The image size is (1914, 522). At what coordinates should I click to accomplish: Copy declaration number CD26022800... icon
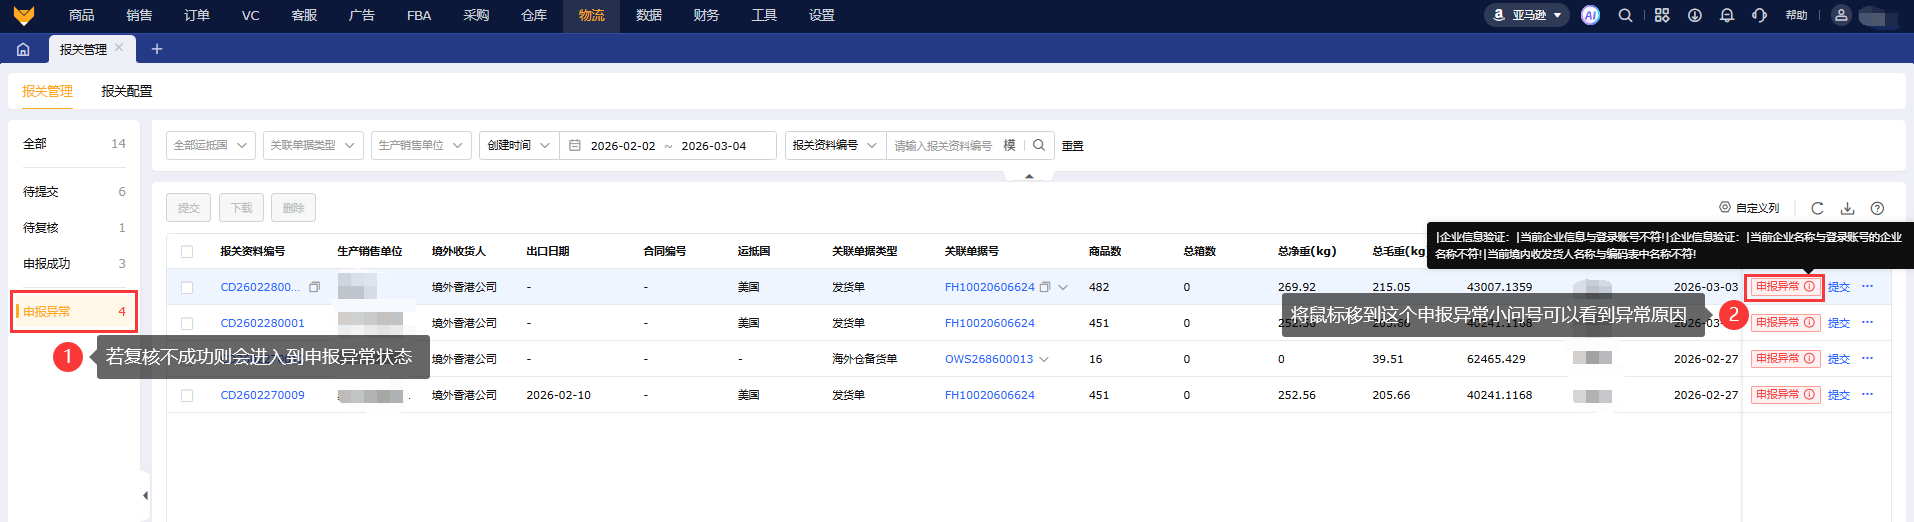(314, 287)
